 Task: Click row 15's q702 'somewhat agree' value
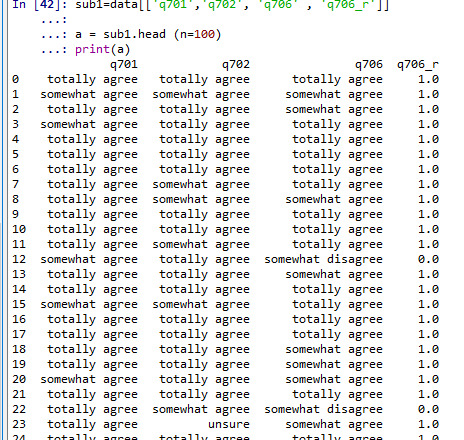click(201, 305)
